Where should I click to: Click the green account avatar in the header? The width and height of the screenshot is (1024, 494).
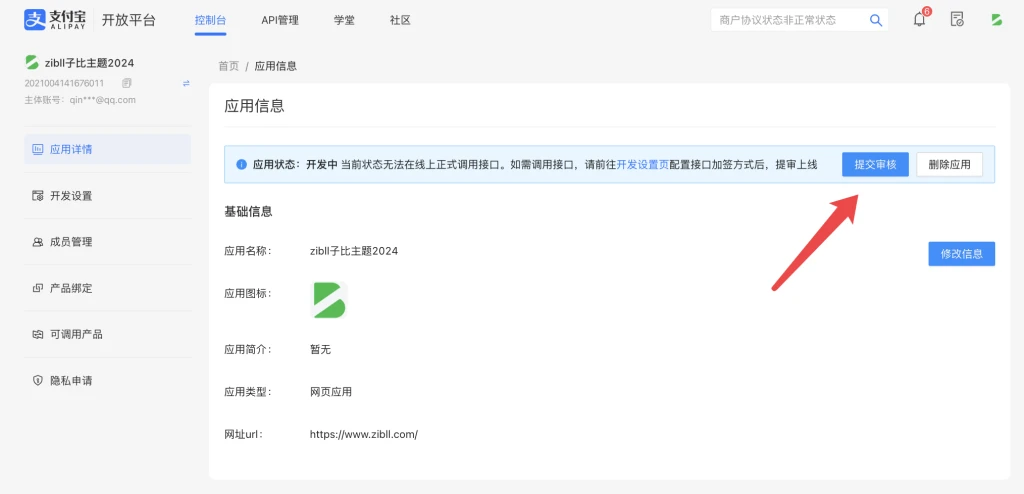996,19
